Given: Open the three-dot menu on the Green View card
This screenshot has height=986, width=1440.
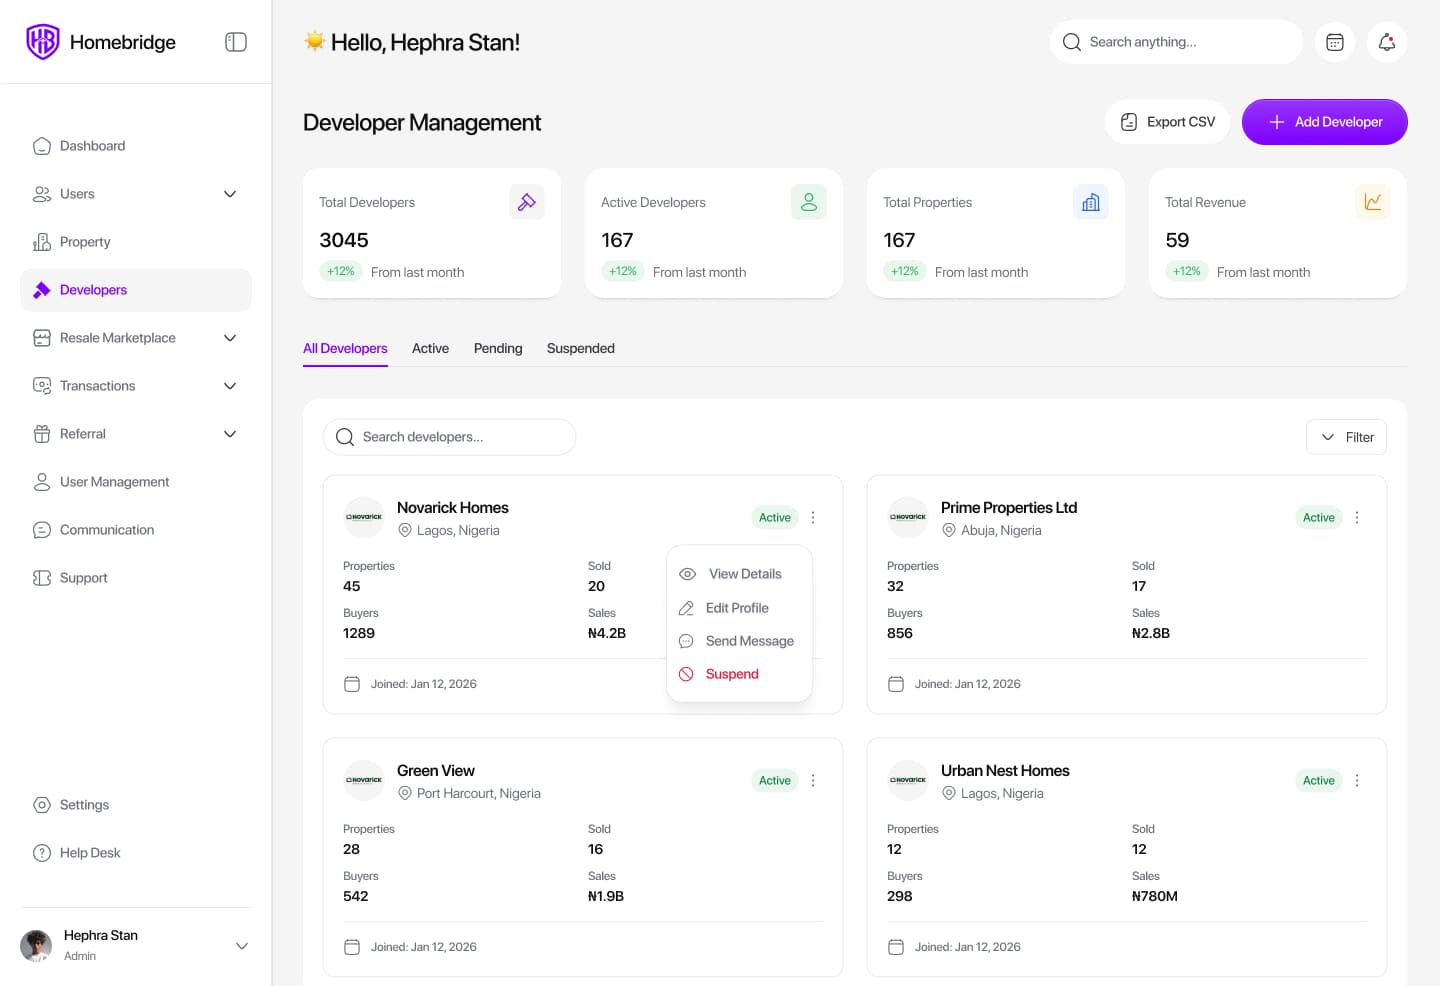Looking at the screenshot, I should [813, 780].
